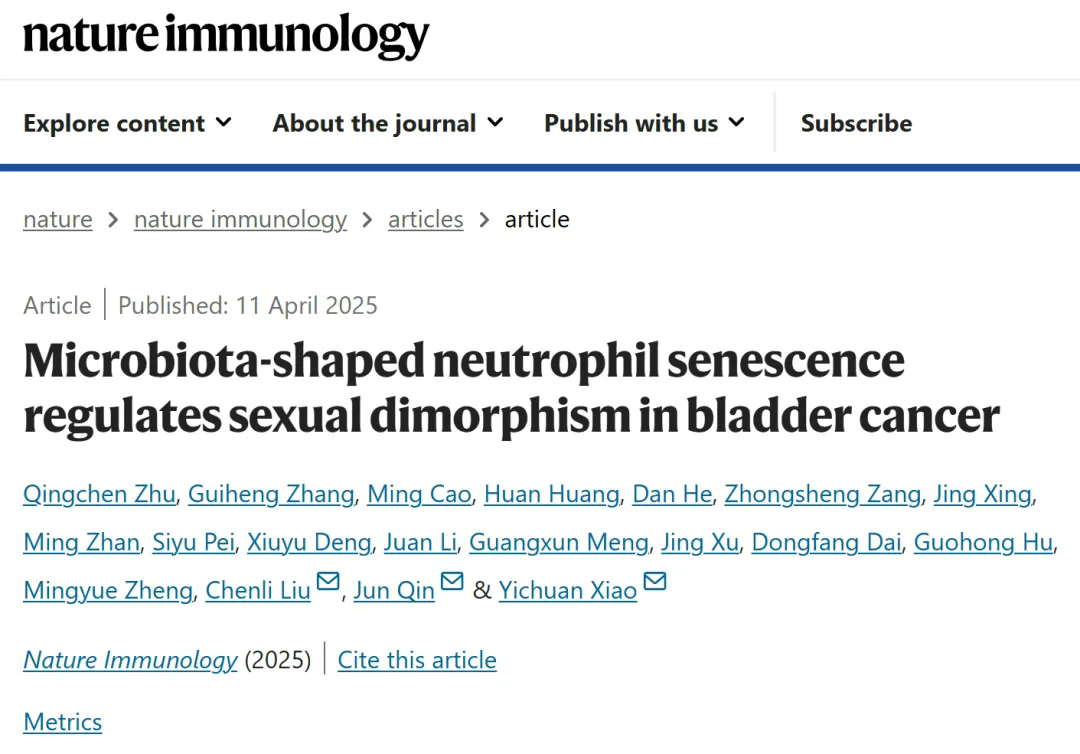Select author Zhongsheng Zang
Screen dimensions: 1080x754
click(x=822, y=494)
